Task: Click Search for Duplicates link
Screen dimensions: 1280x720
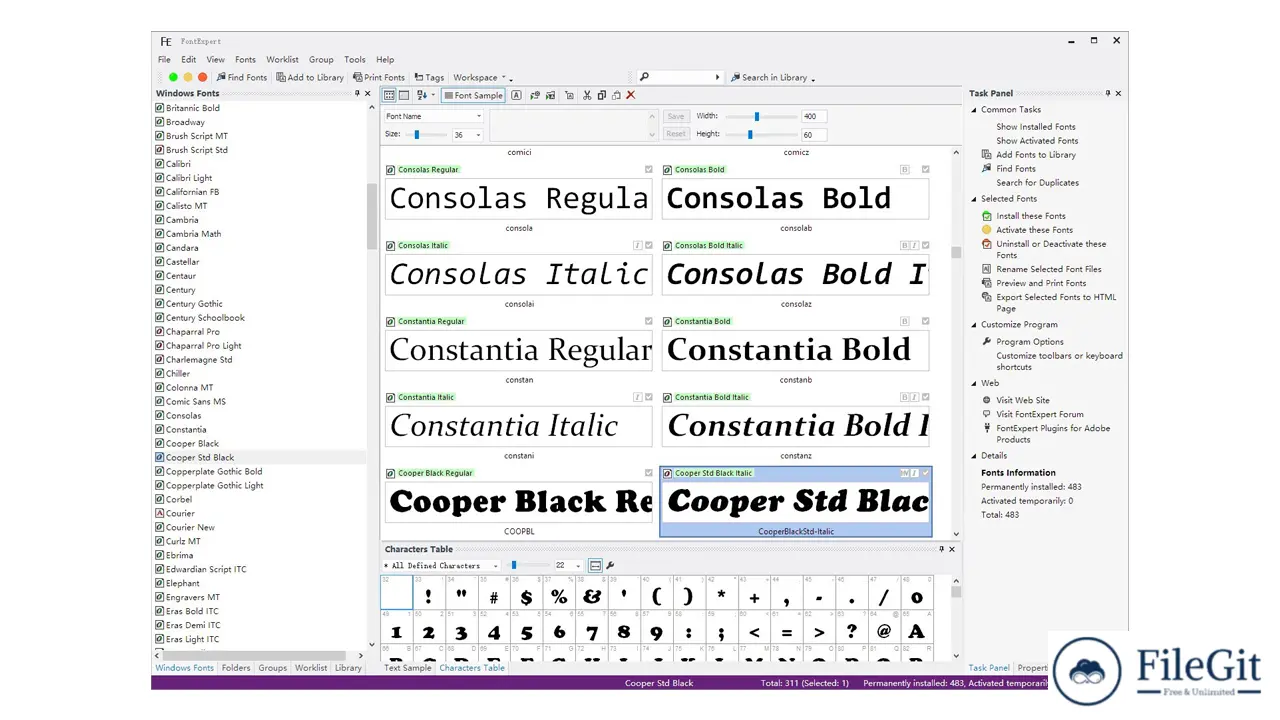Action: click(x=1037, y=183)
